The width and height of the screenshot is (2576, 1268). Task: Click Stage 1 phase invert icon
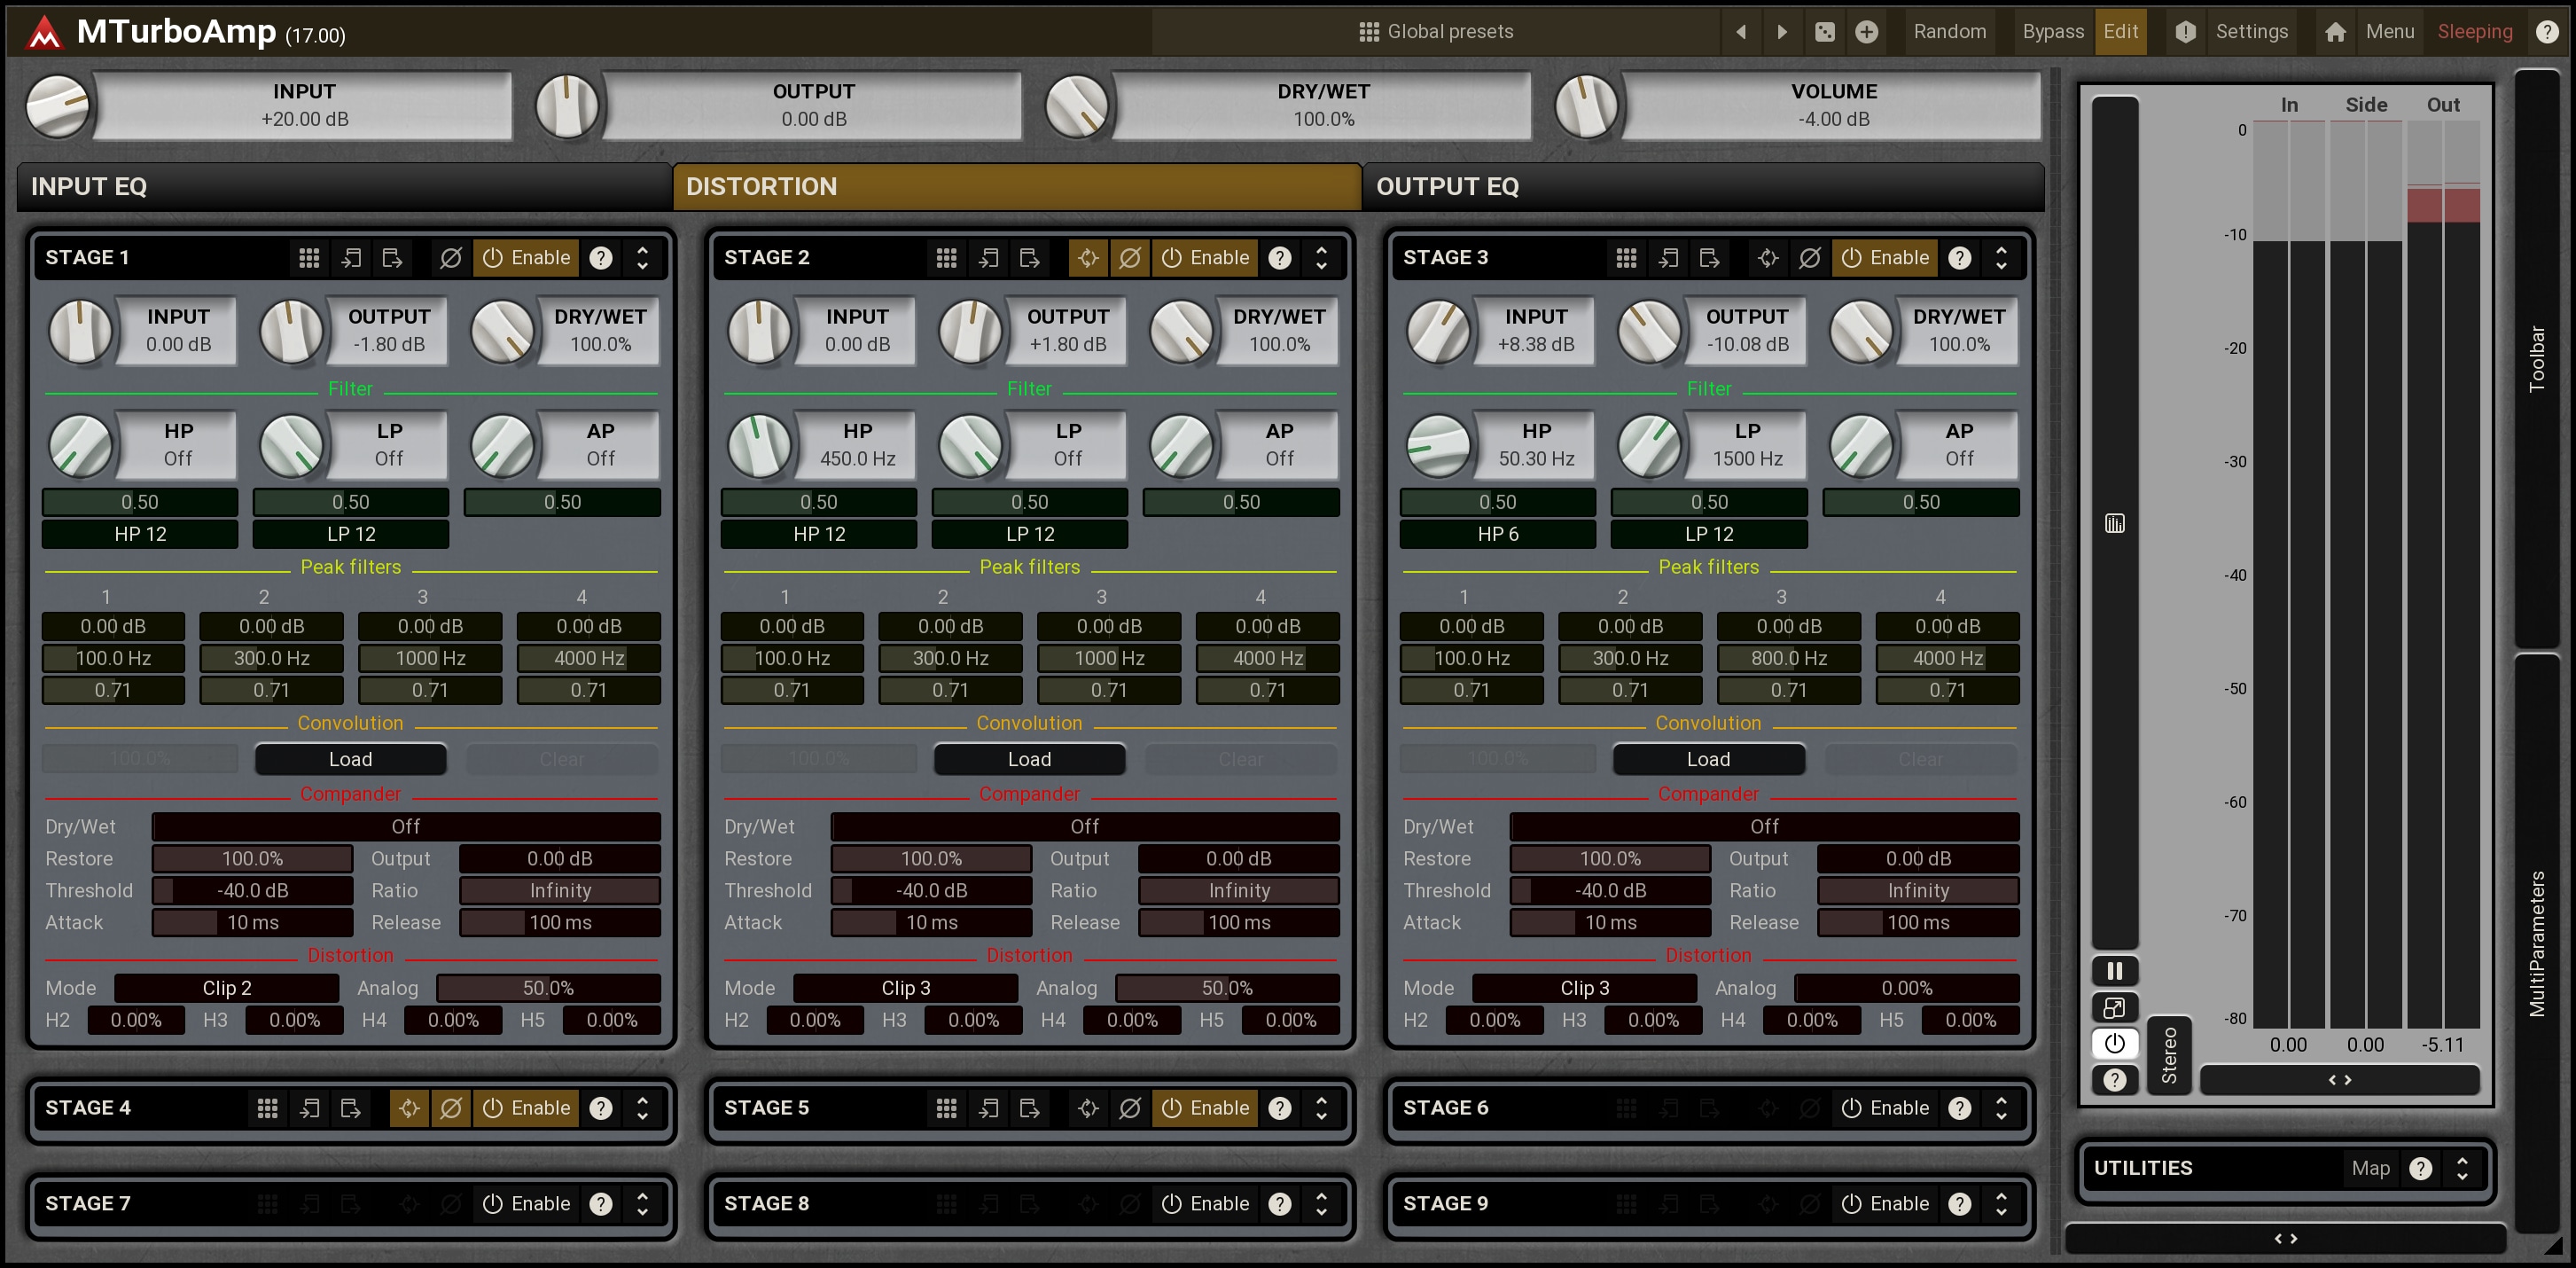coord(451,258)
